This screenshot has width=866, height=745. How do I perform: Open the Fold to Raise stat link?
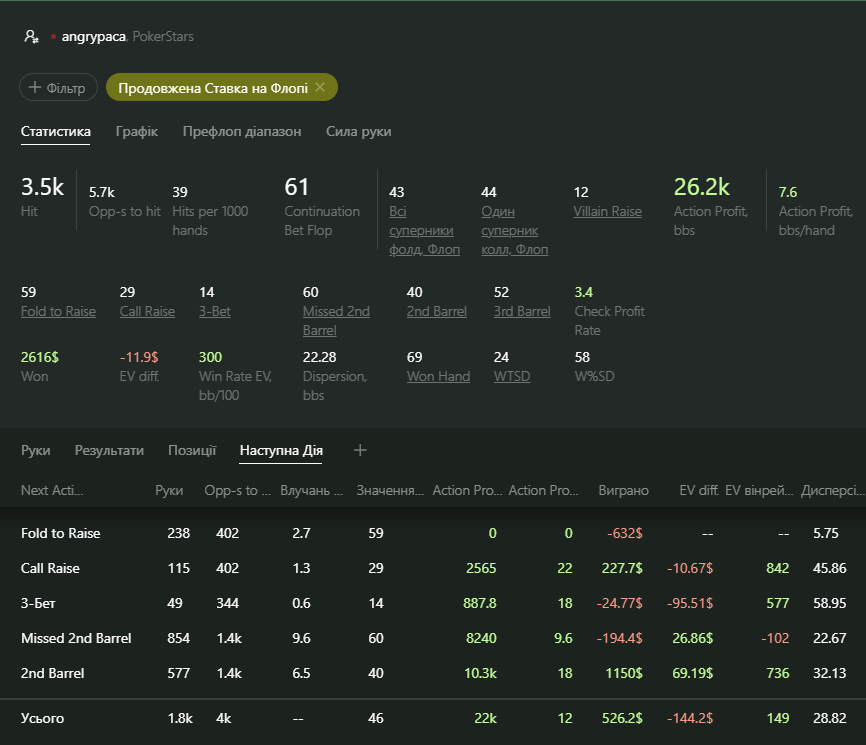[x=58, y=311]
